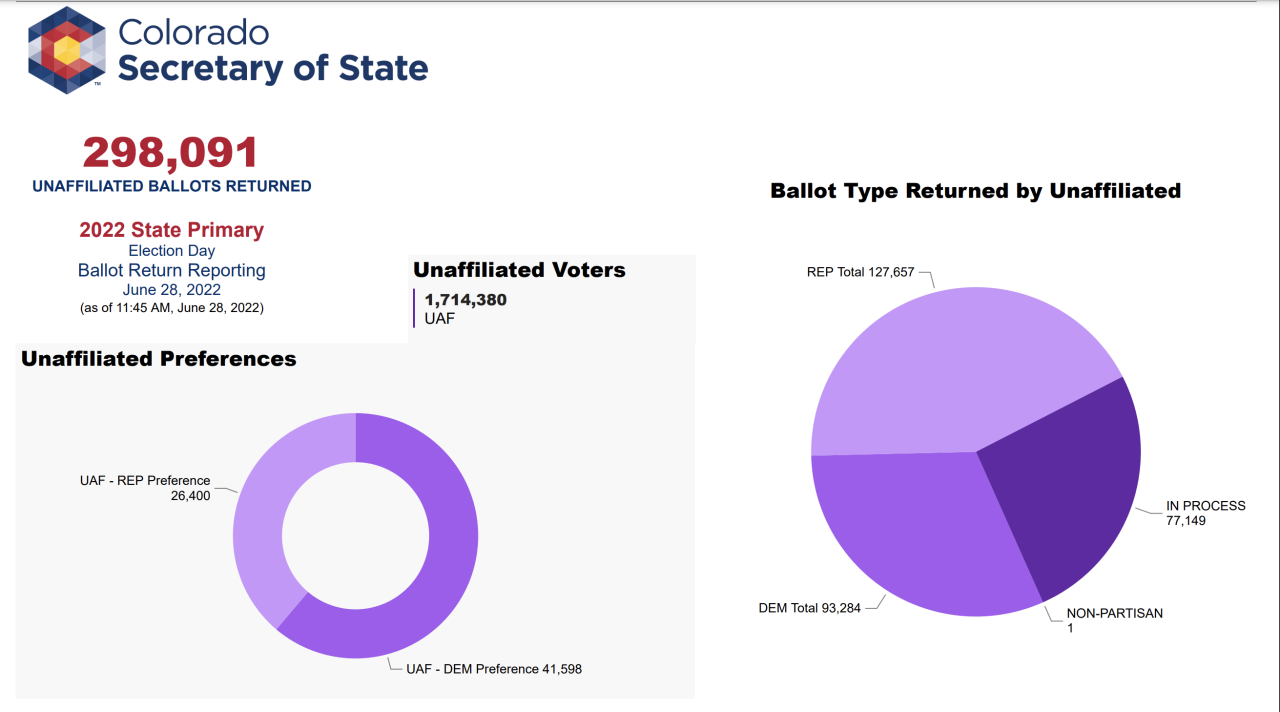Click the UNAFFILIATED BALLOTS RETURNED label
This screenshot has width=1280, height=712.
click(171, 186)
